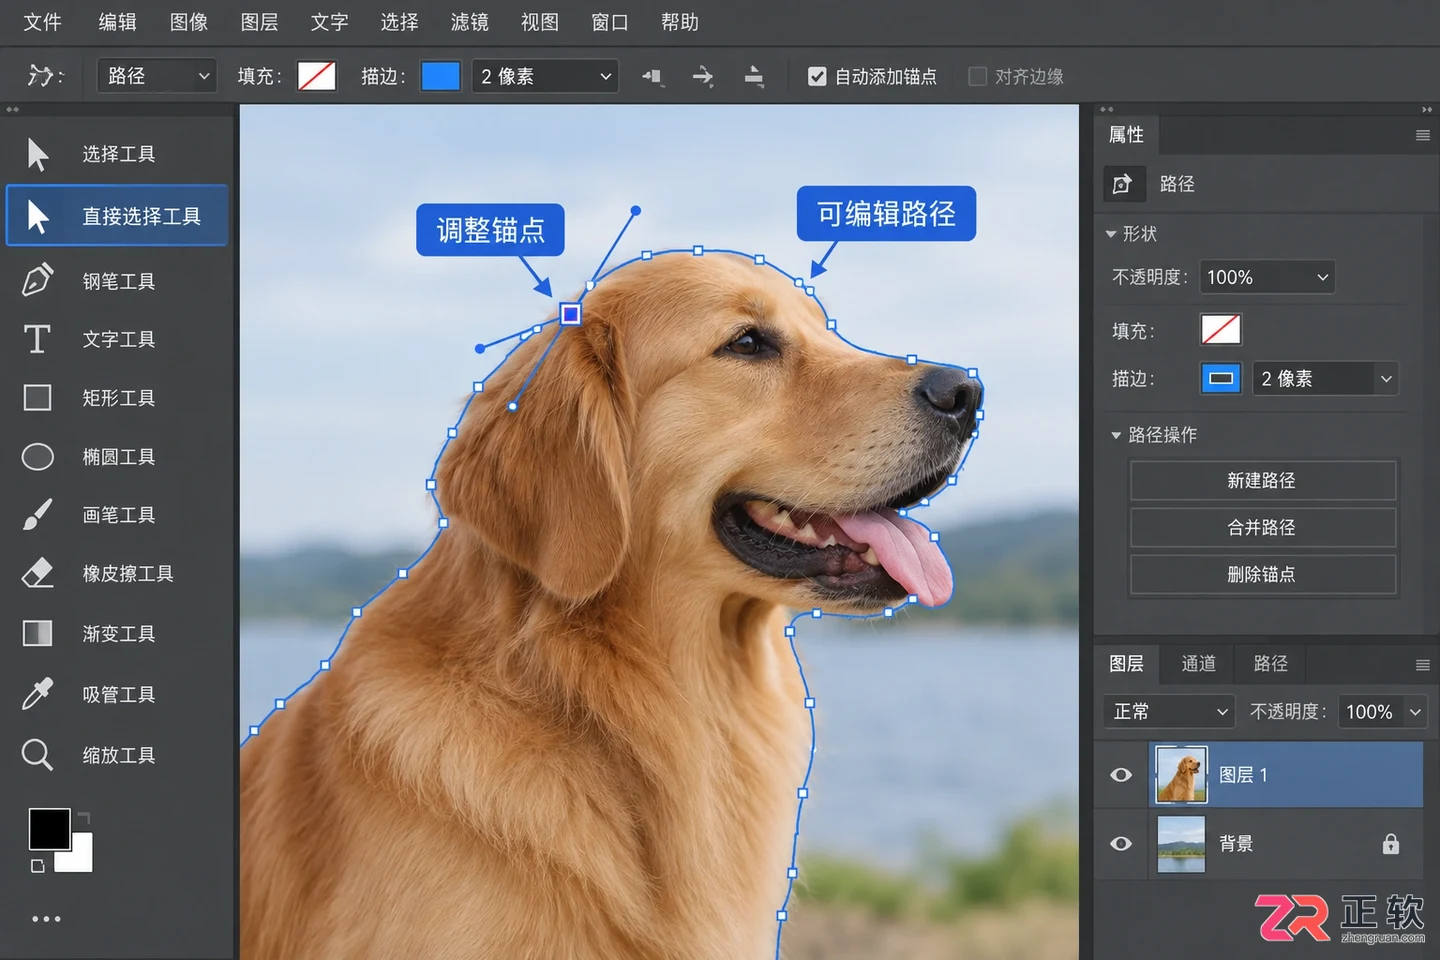Open the three-dots more tools button
This screenshot has width=1440, height=960.
(x=46, y=919)
